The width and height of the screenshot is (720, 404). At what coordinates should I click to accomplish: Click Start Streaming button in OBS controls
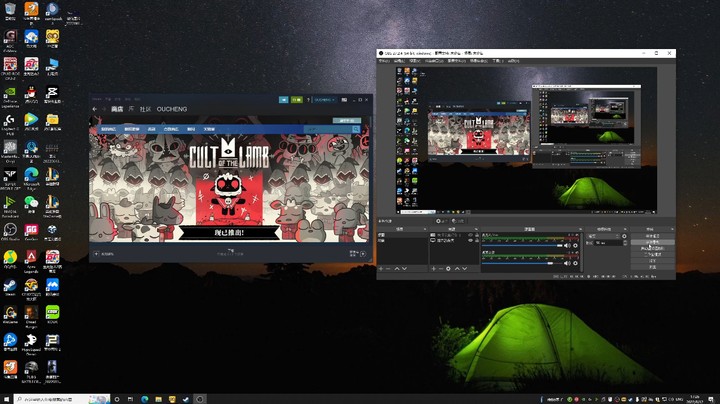[653, 236]
